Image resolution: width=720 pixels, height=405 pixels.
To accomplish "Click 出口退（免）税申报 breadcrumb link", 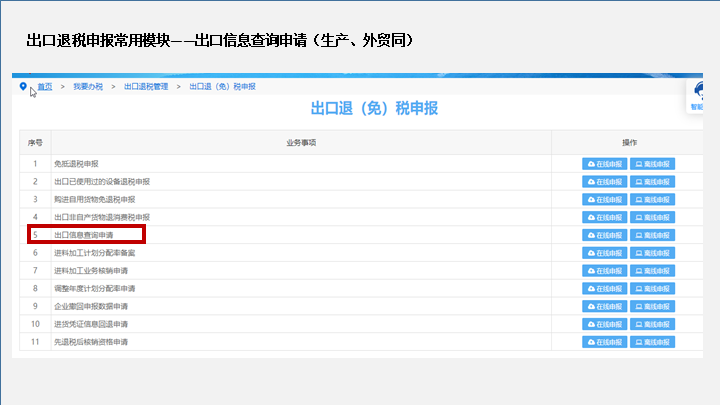I will 222,86.
